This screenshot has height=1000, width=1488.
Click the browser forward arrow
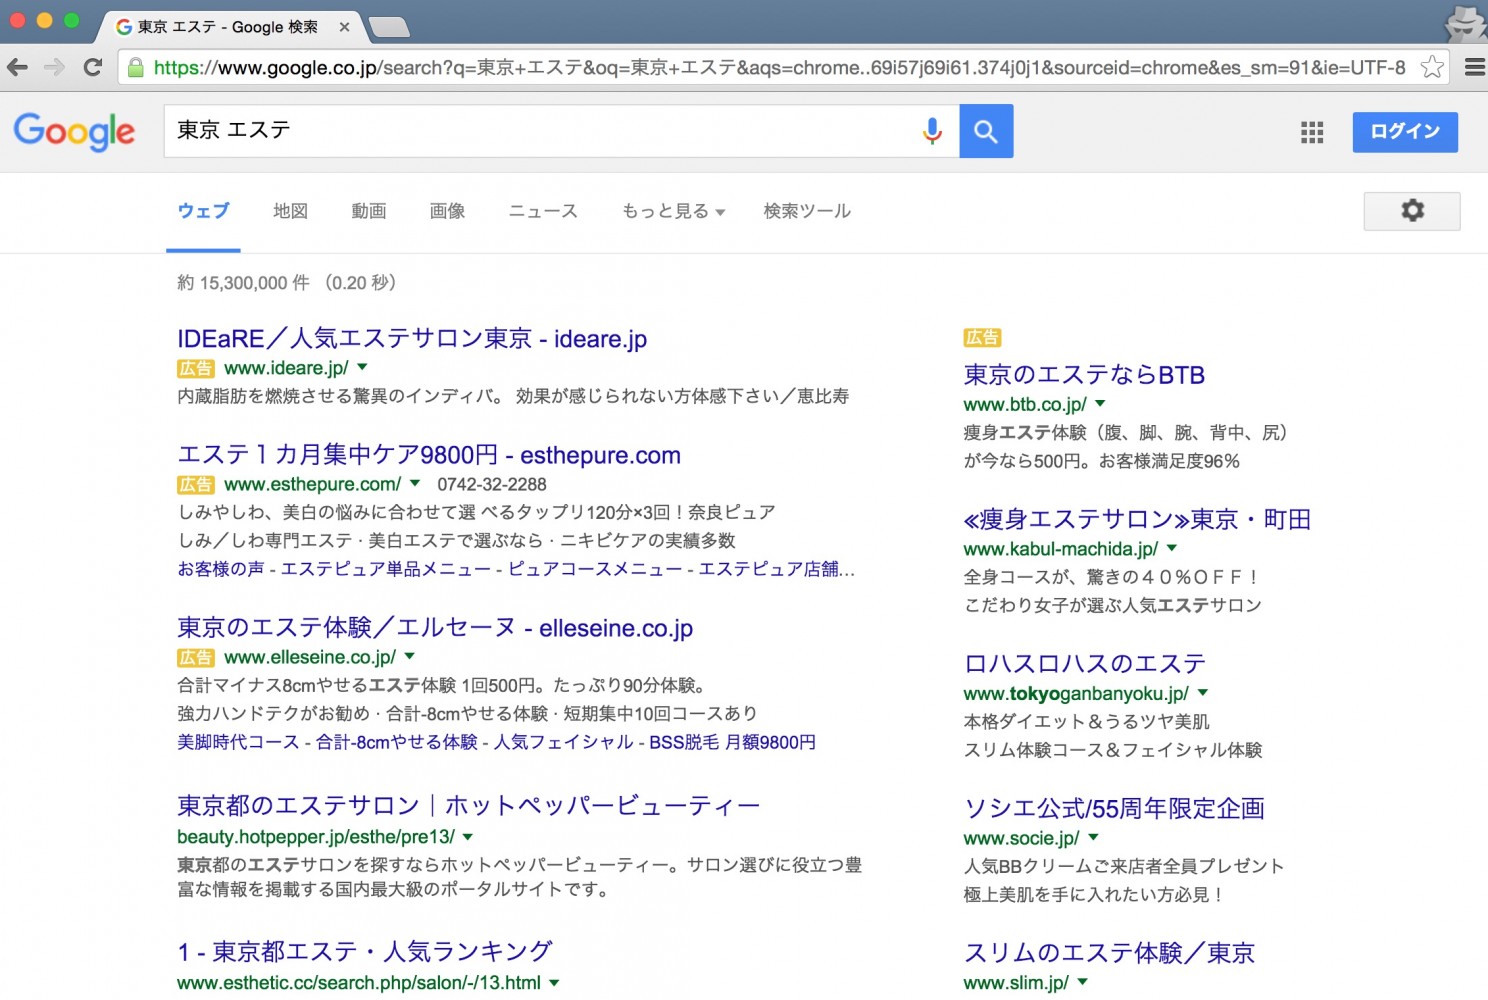(x=54, y=67)
